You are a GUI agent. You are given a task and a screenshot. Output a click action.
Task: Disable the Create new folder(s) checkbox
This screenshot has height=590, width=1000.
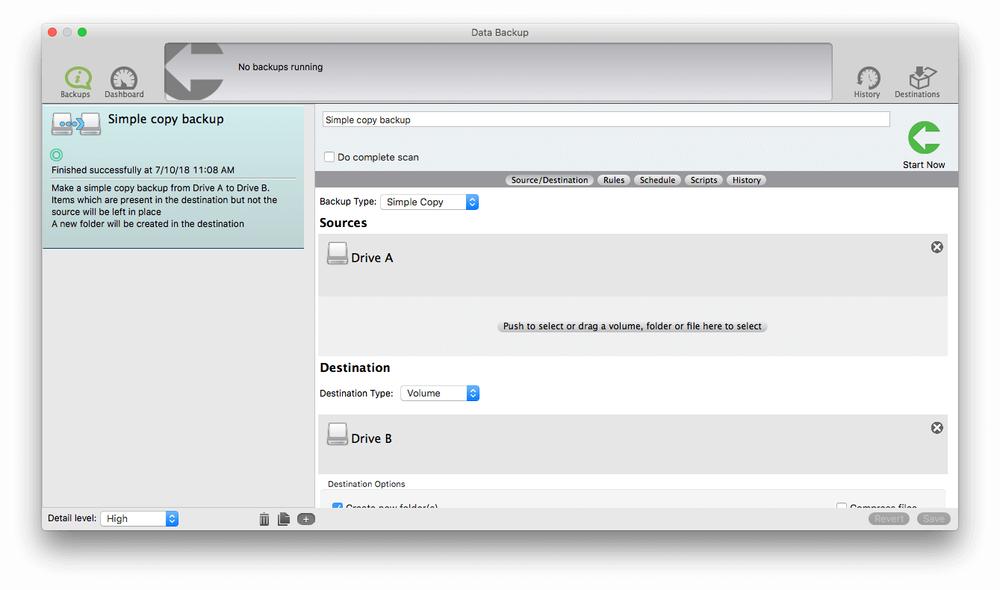338,507
